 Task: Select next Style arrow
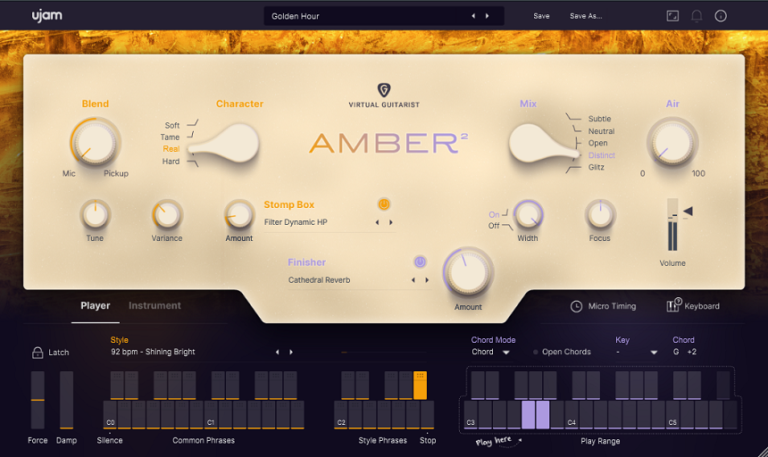tap(291, 352)
